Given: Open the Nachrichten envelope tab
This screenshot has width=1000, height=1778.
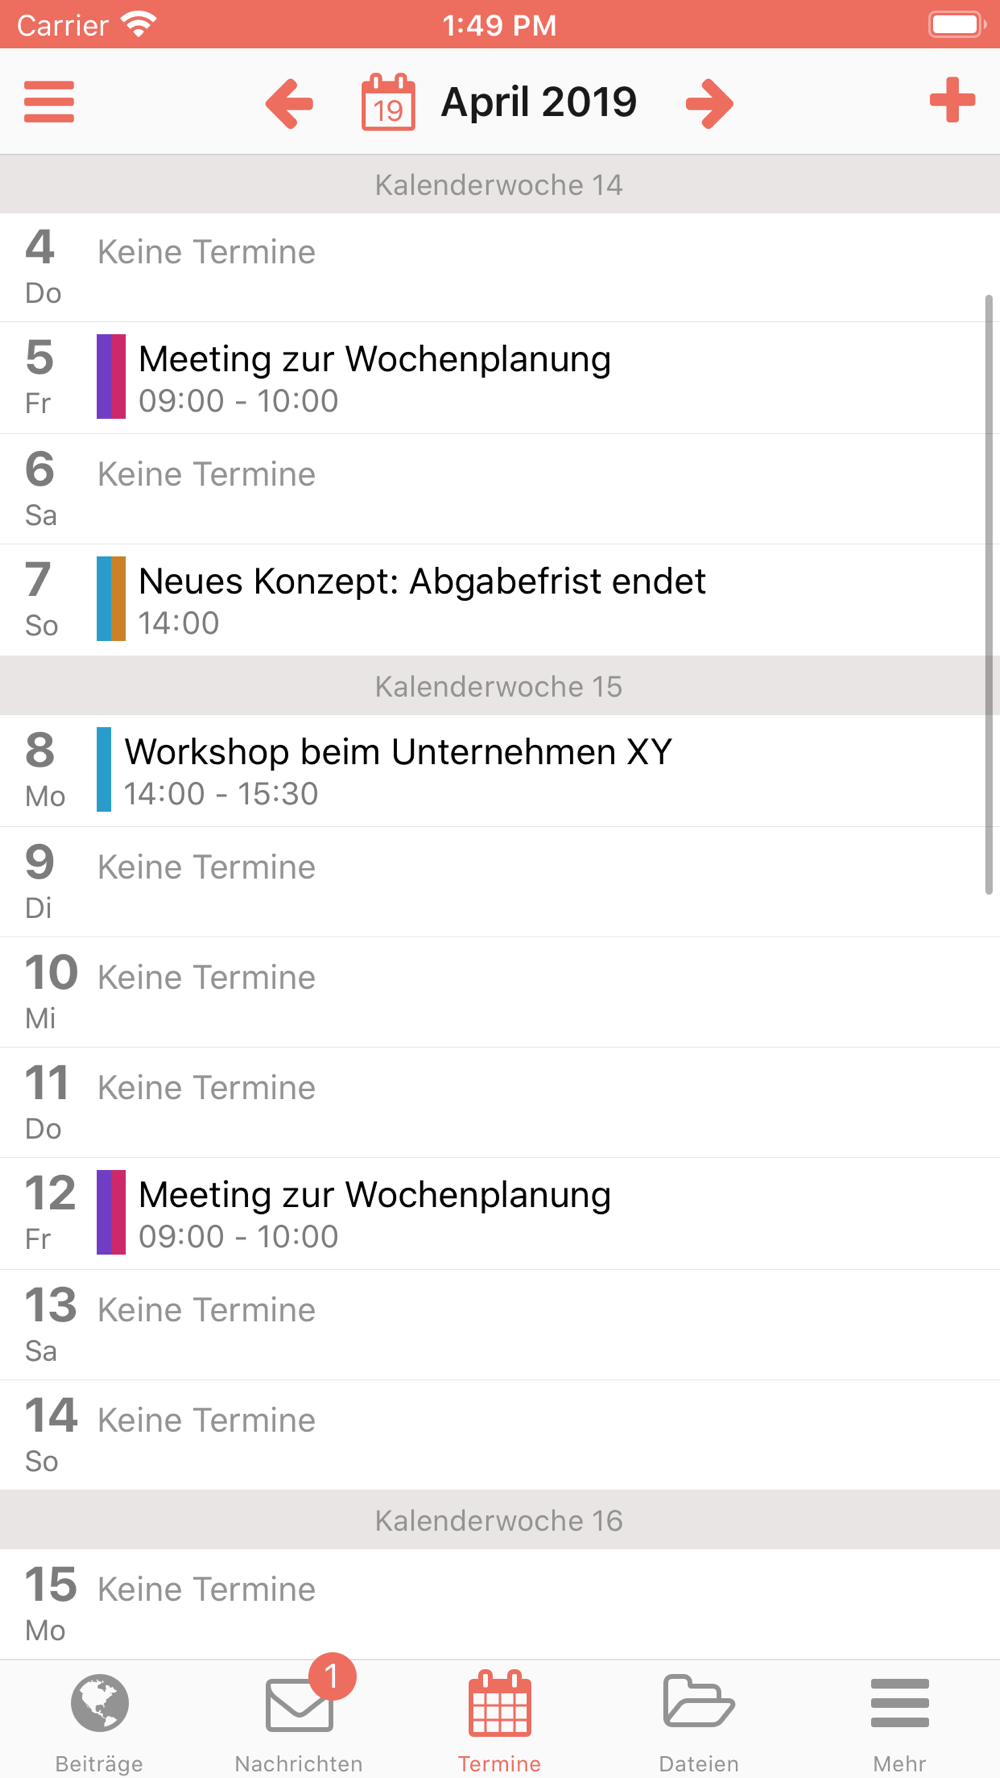Looking at the screenshot, I should (299, 1720).
